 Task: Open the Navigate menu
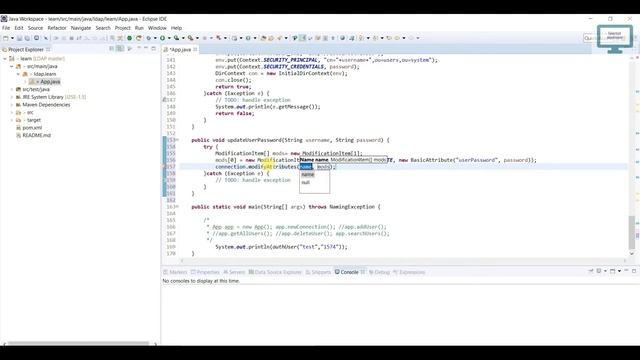pos(81,28)
